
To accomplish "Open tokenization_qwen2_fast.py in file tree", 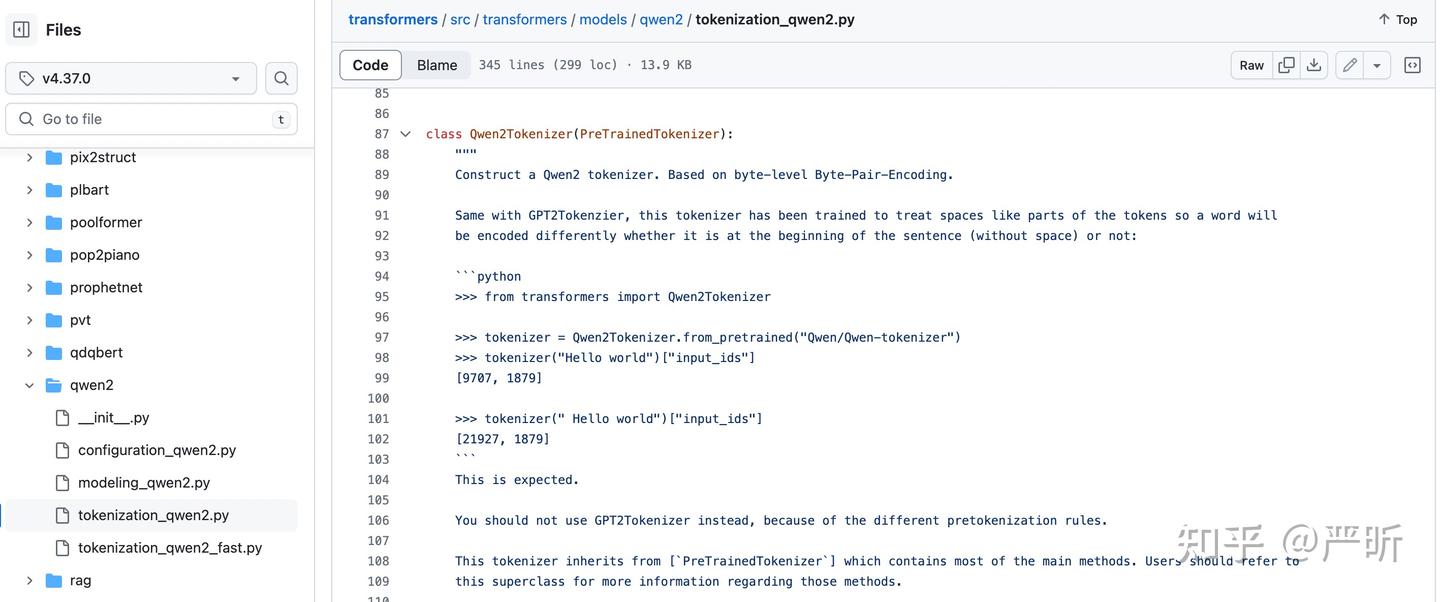I will (x=170, y=548).
